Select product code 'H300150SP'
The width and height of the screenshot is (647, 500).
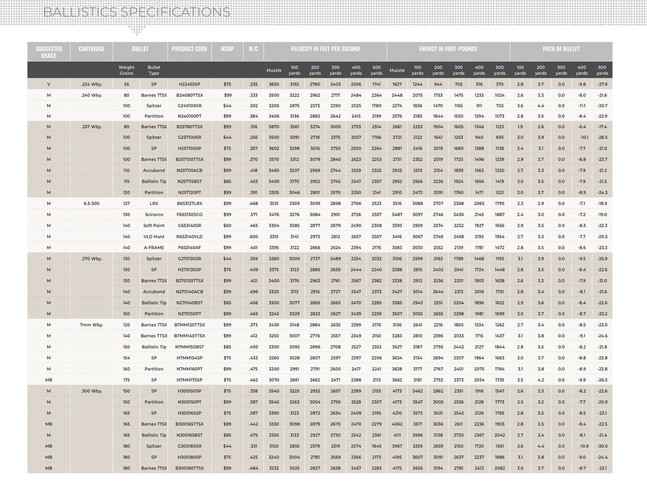[189, 391]
